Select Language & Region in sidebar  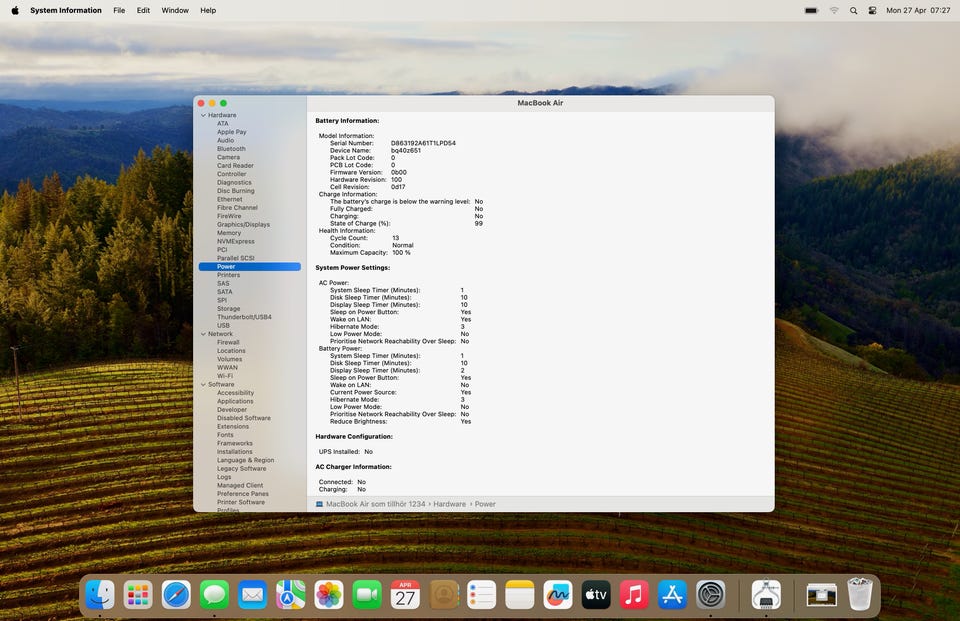tap(246, 460)
